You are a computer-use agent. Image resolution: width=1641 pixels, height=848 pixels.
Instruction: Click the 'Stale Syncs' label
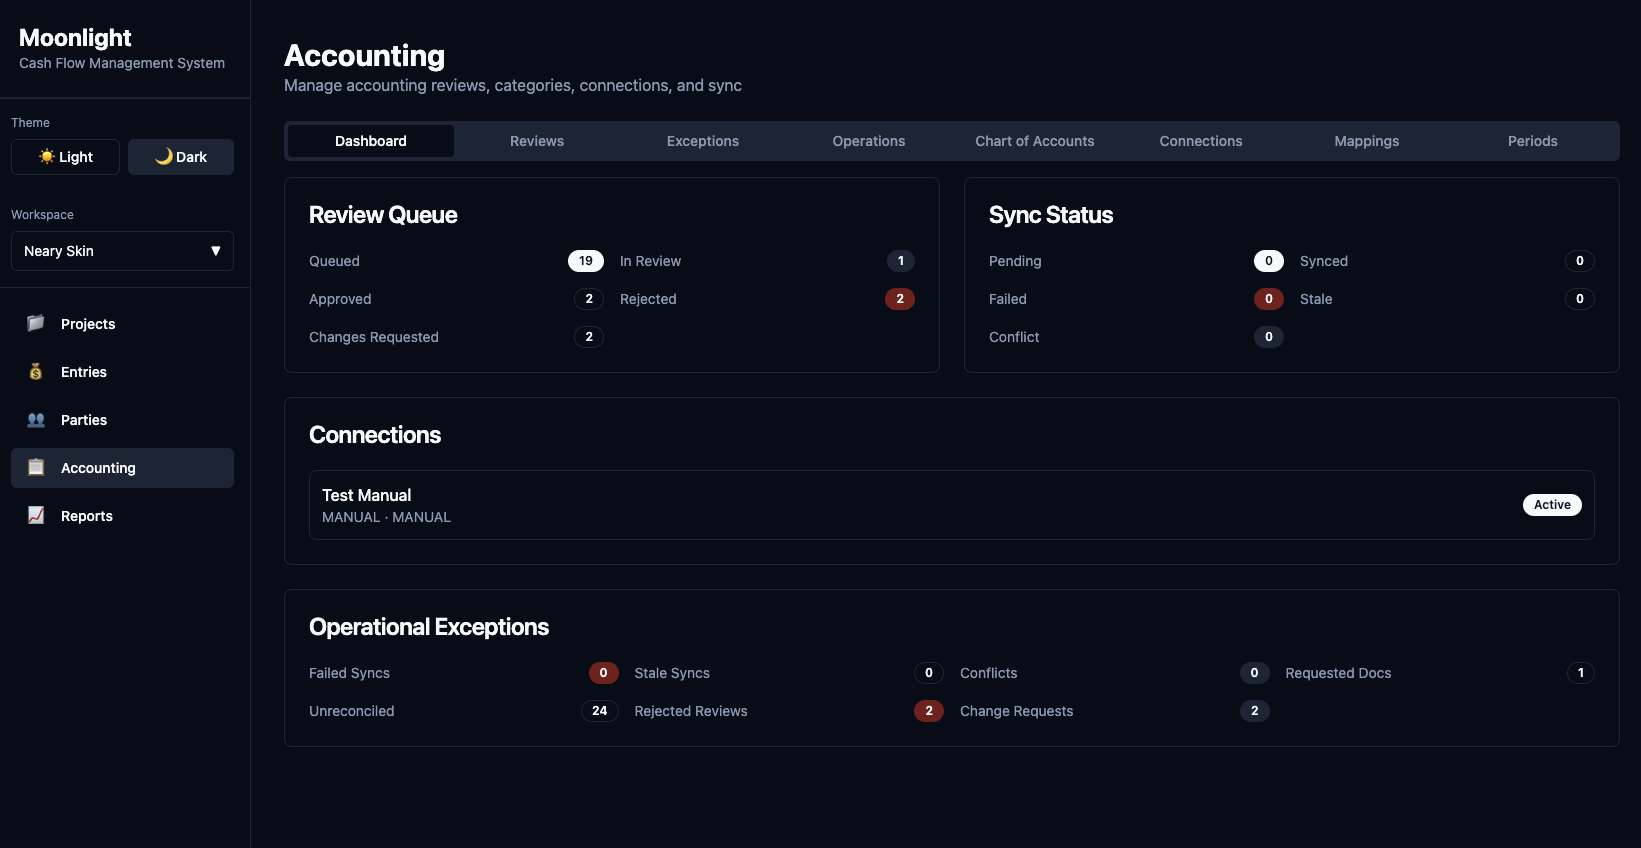(672, 673)
